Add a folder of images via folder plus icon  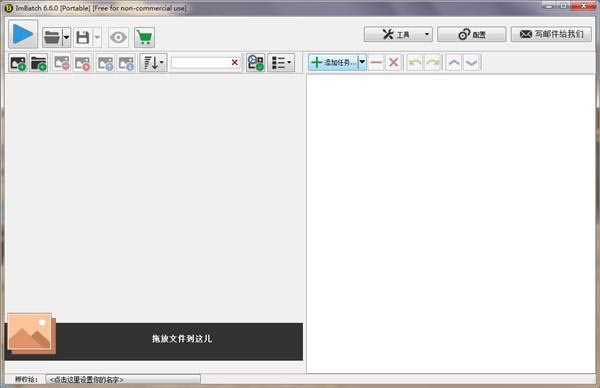pyautogui.click(x=39, y=63)
